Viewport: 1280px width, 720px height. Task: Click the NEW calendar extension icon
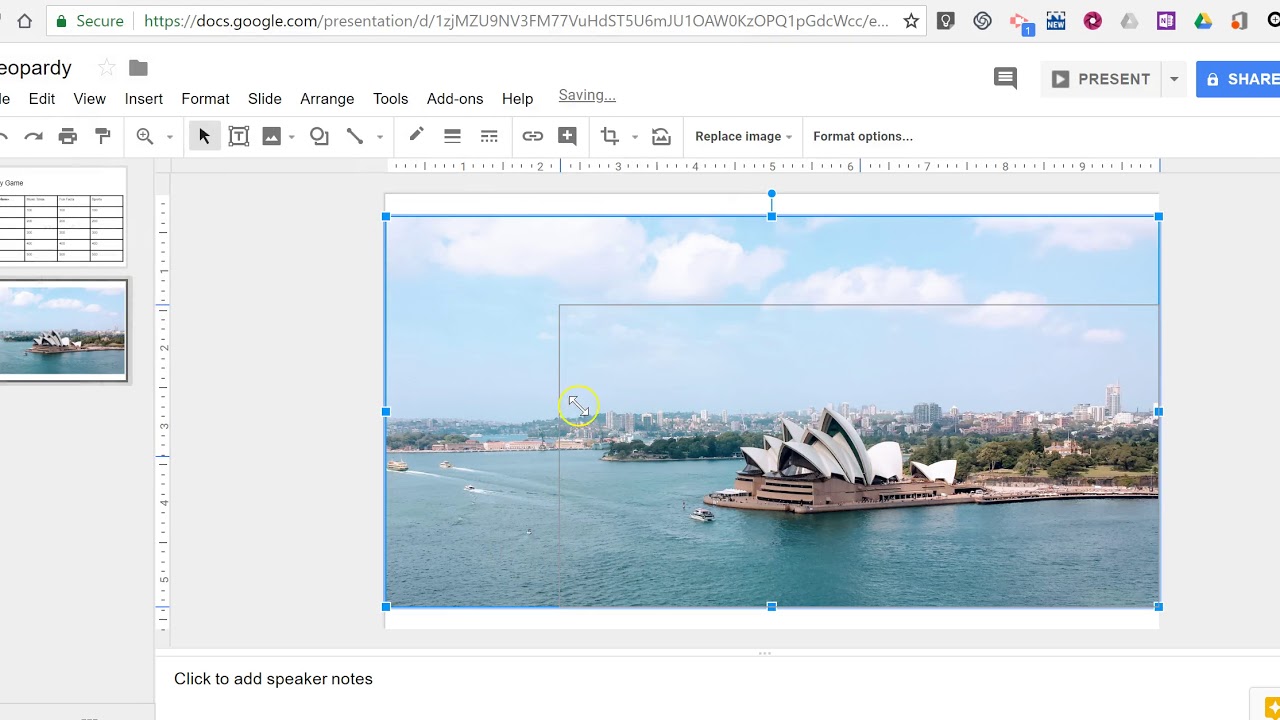[x=1056, y=21]
